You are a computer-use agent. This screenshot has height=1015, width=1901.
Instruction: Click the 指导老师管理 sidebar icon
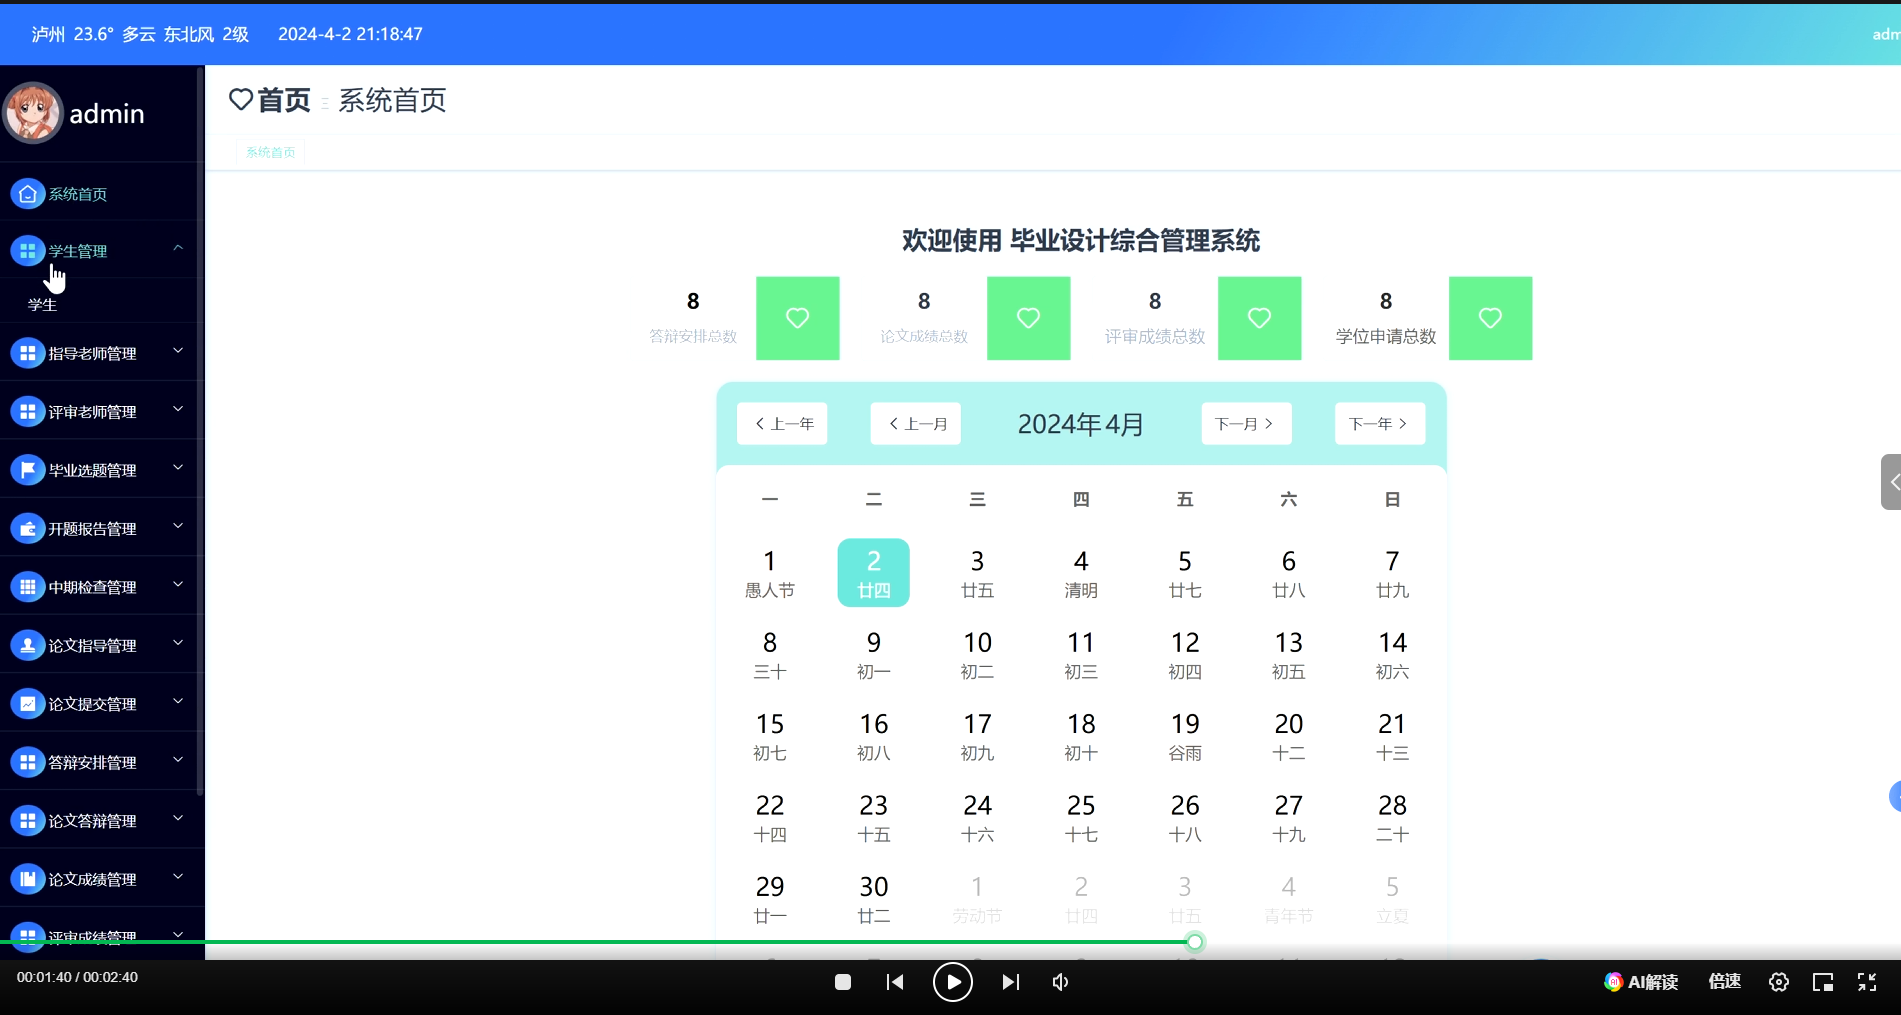[28, 353]
